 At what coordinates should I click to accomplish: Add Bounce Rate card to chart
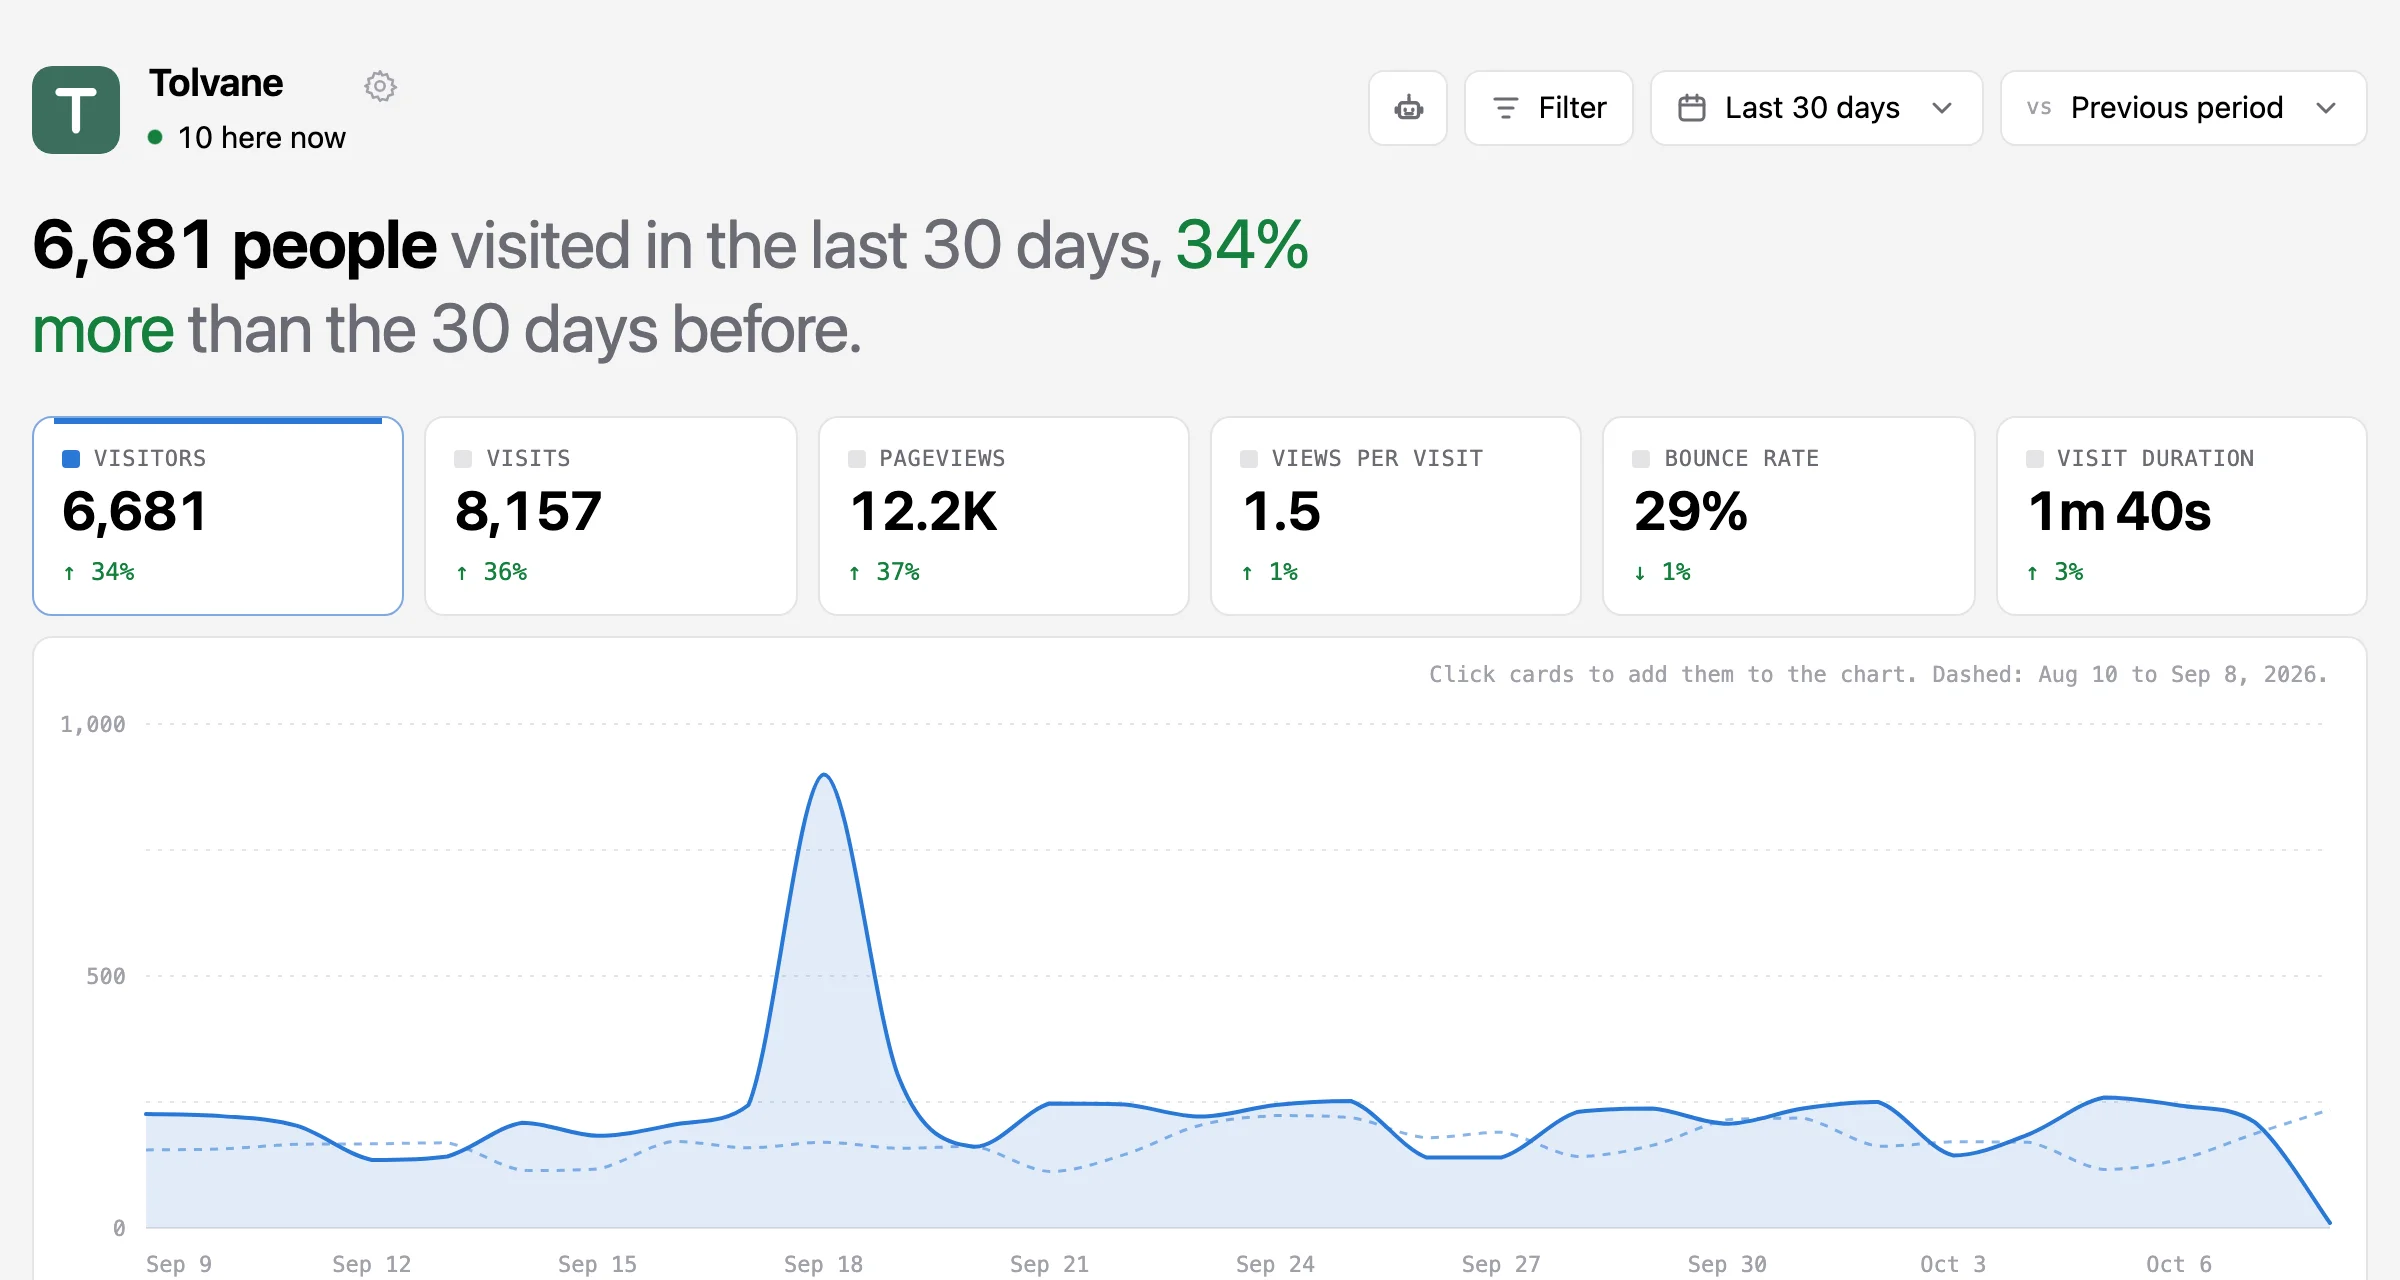coord(1789,516)
